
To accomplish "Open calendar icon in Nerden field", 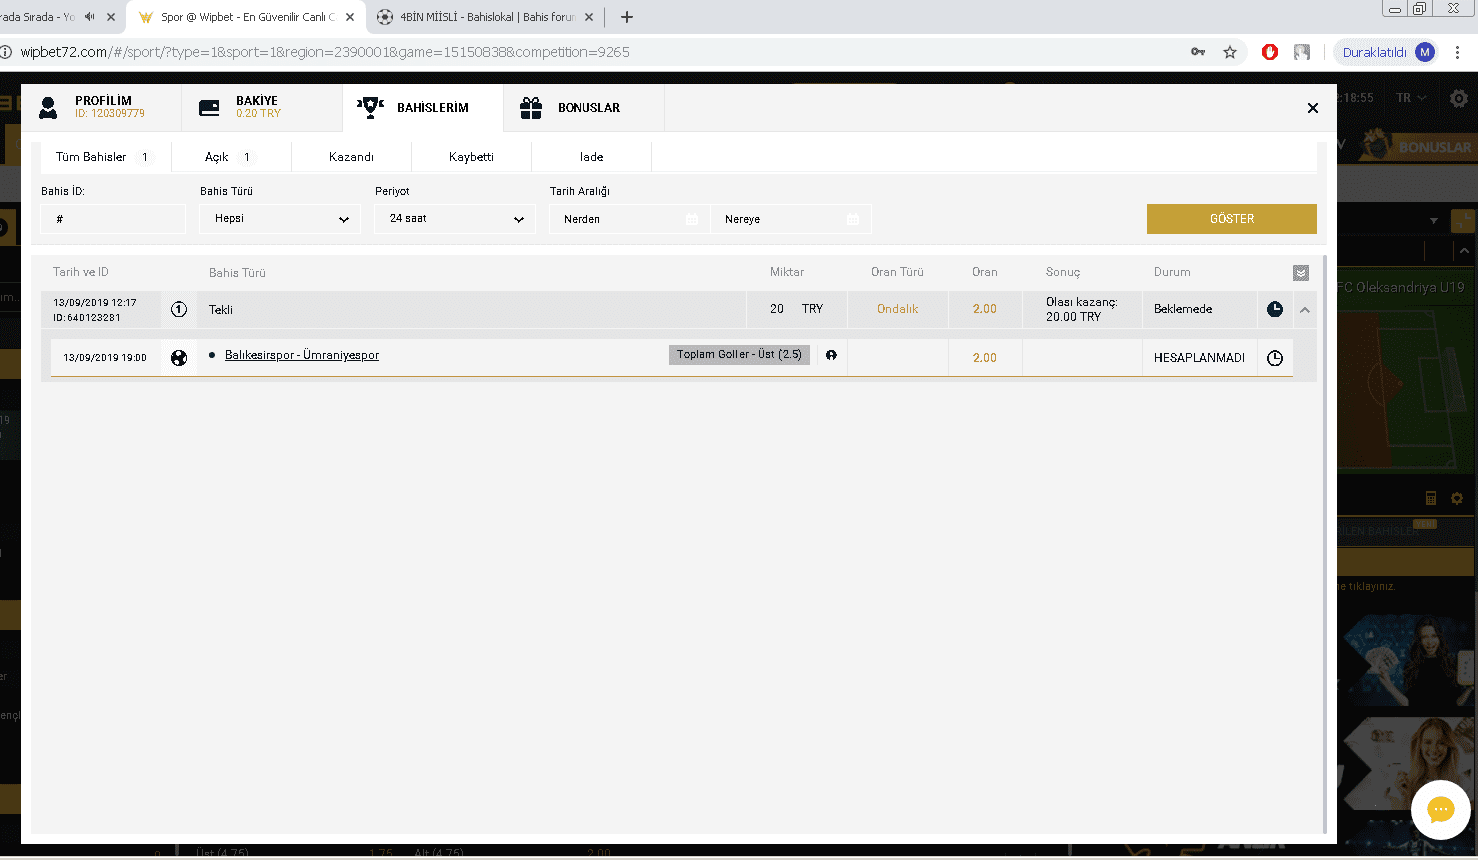I will pyautogui.click(x=692, y=219).
